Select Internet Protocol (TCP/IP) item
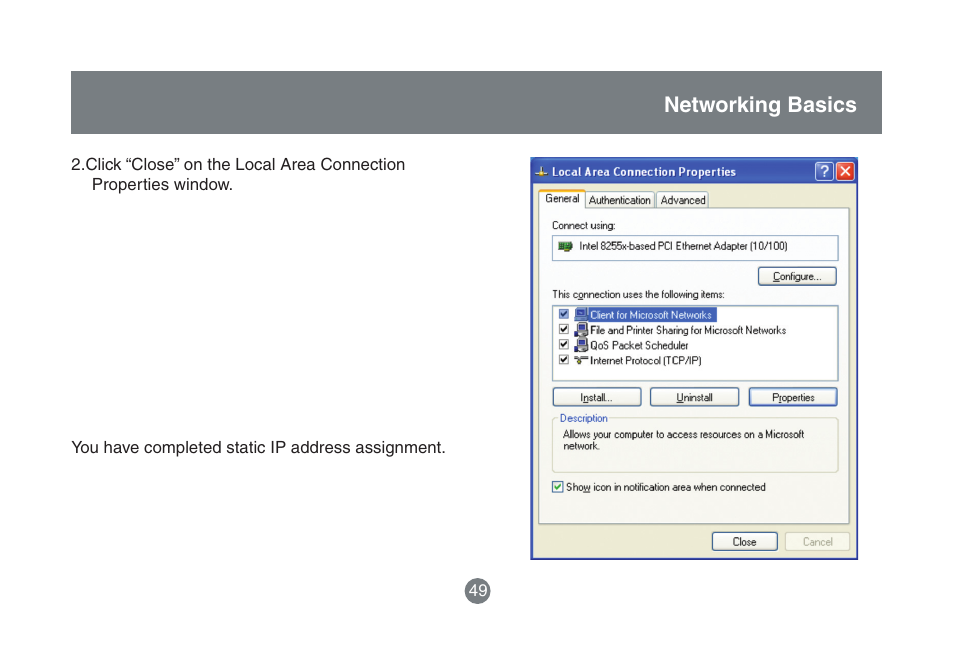The width and height of the screenshot is (954, 664). pos(646,360)
